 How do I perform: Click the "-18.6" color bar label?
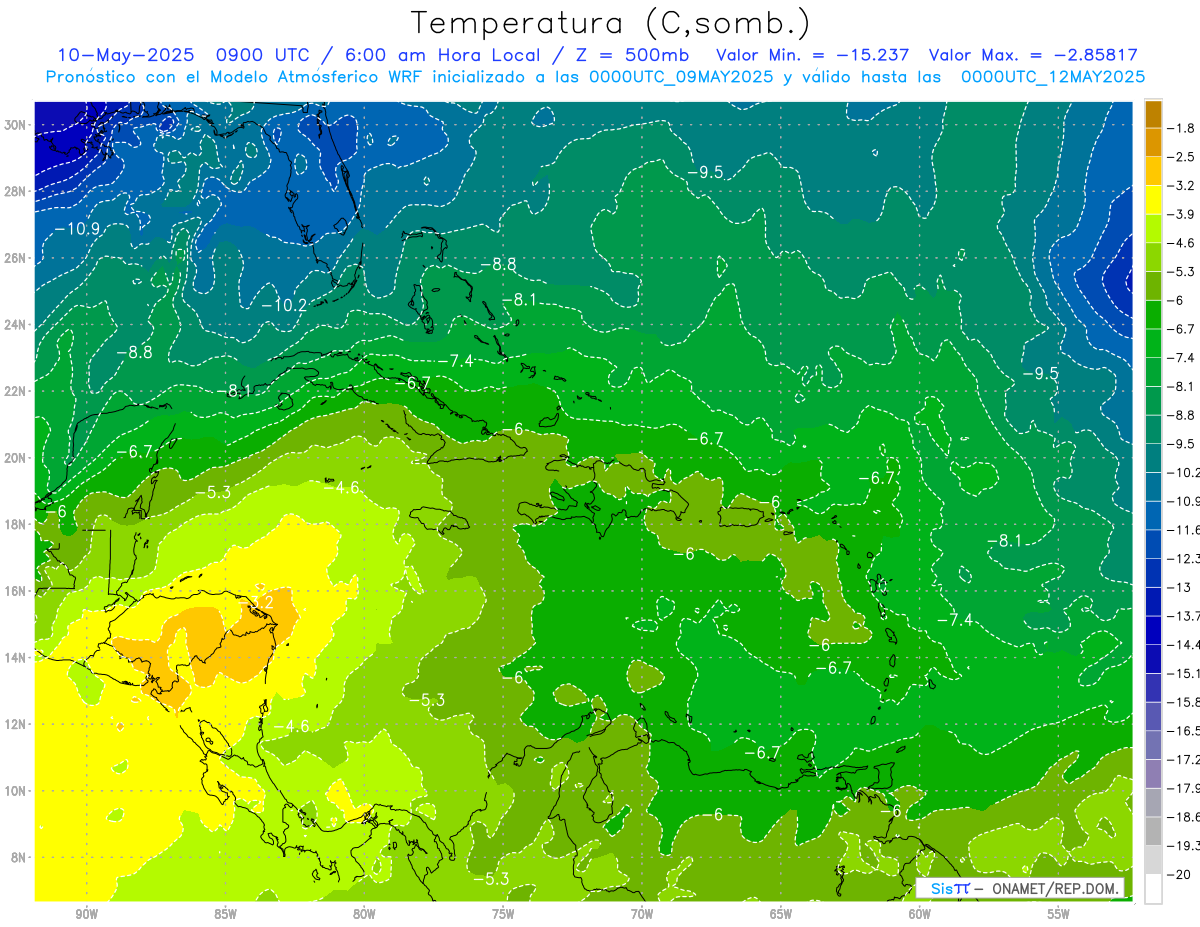coord(1184,817)
